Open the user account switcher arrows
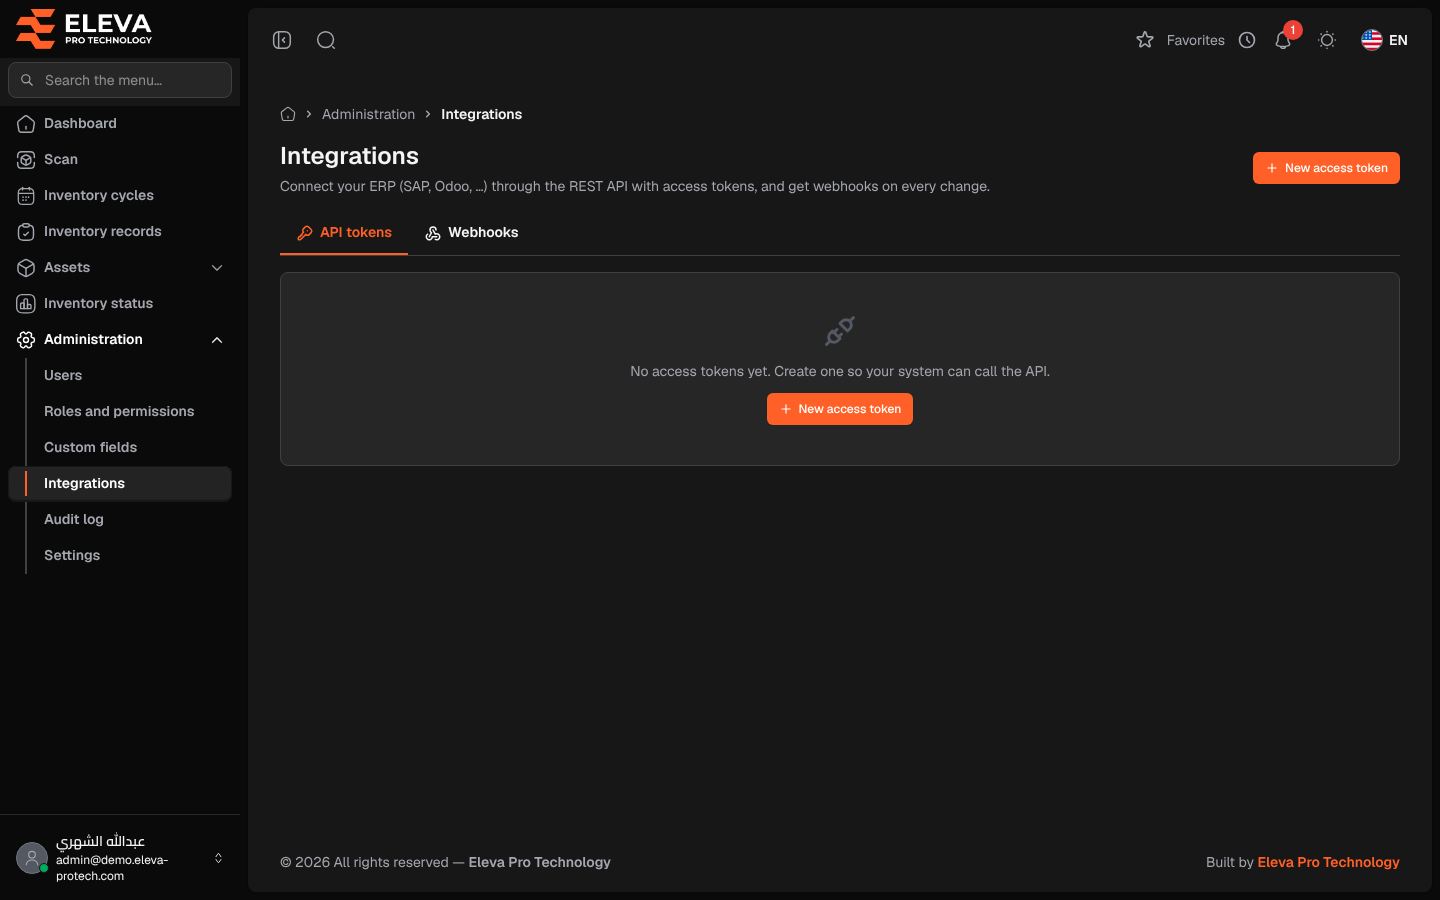Image resolution: width=1440 pixels, height=900 pixels. tap(218, 858)
